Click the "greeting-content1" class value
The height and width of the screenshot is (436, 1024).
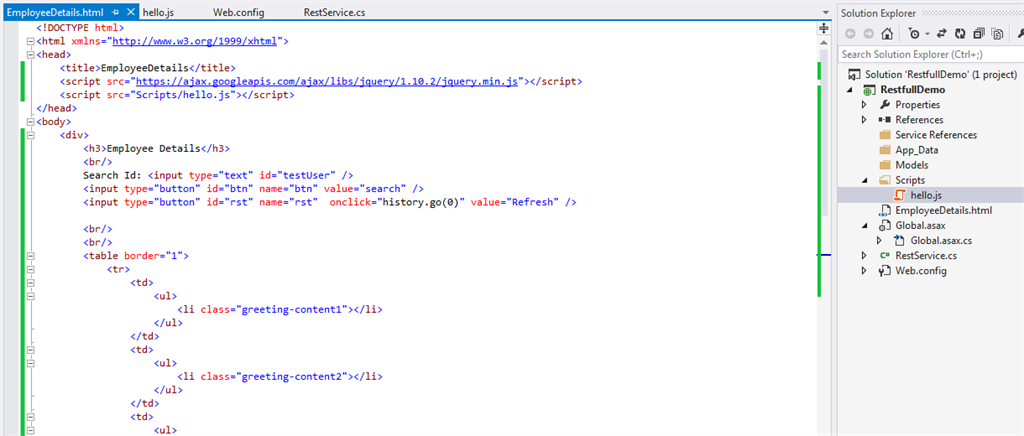tap(293, 309)
